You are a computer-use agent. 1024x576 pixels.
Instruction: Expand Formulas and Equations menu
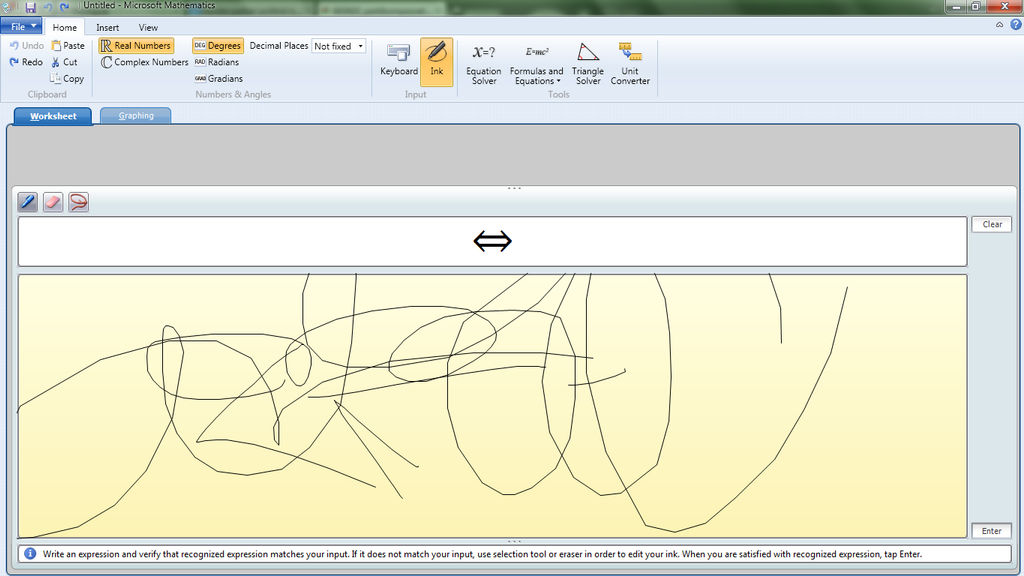point(536,63)
